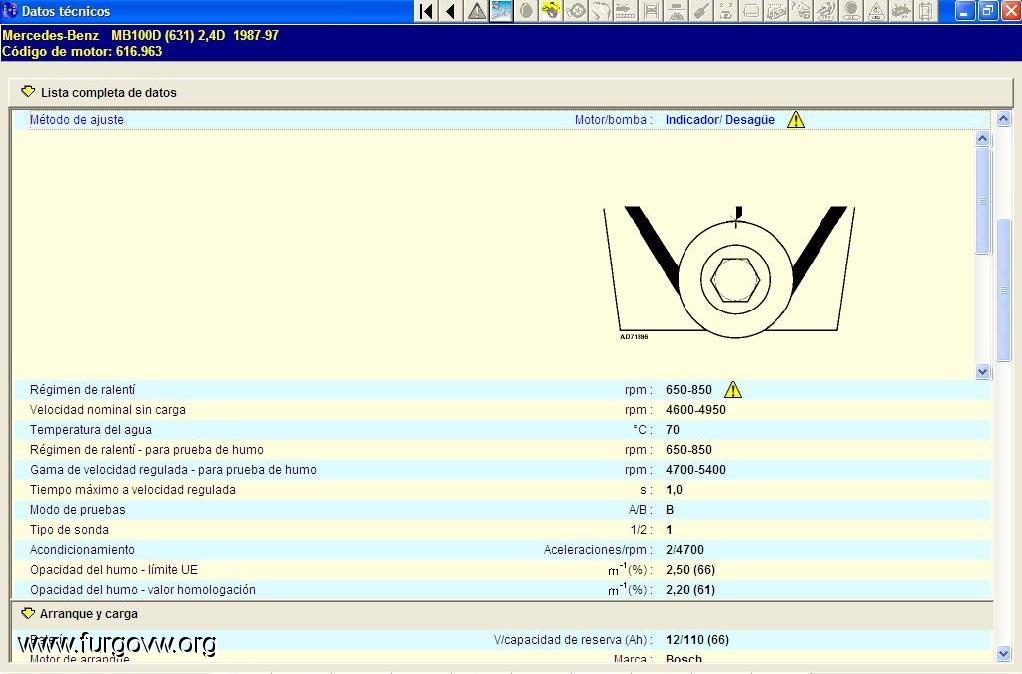Click the gray oval toolbar icon
Viewport: 1022px width, 674px height.
(x=526, y=11)
